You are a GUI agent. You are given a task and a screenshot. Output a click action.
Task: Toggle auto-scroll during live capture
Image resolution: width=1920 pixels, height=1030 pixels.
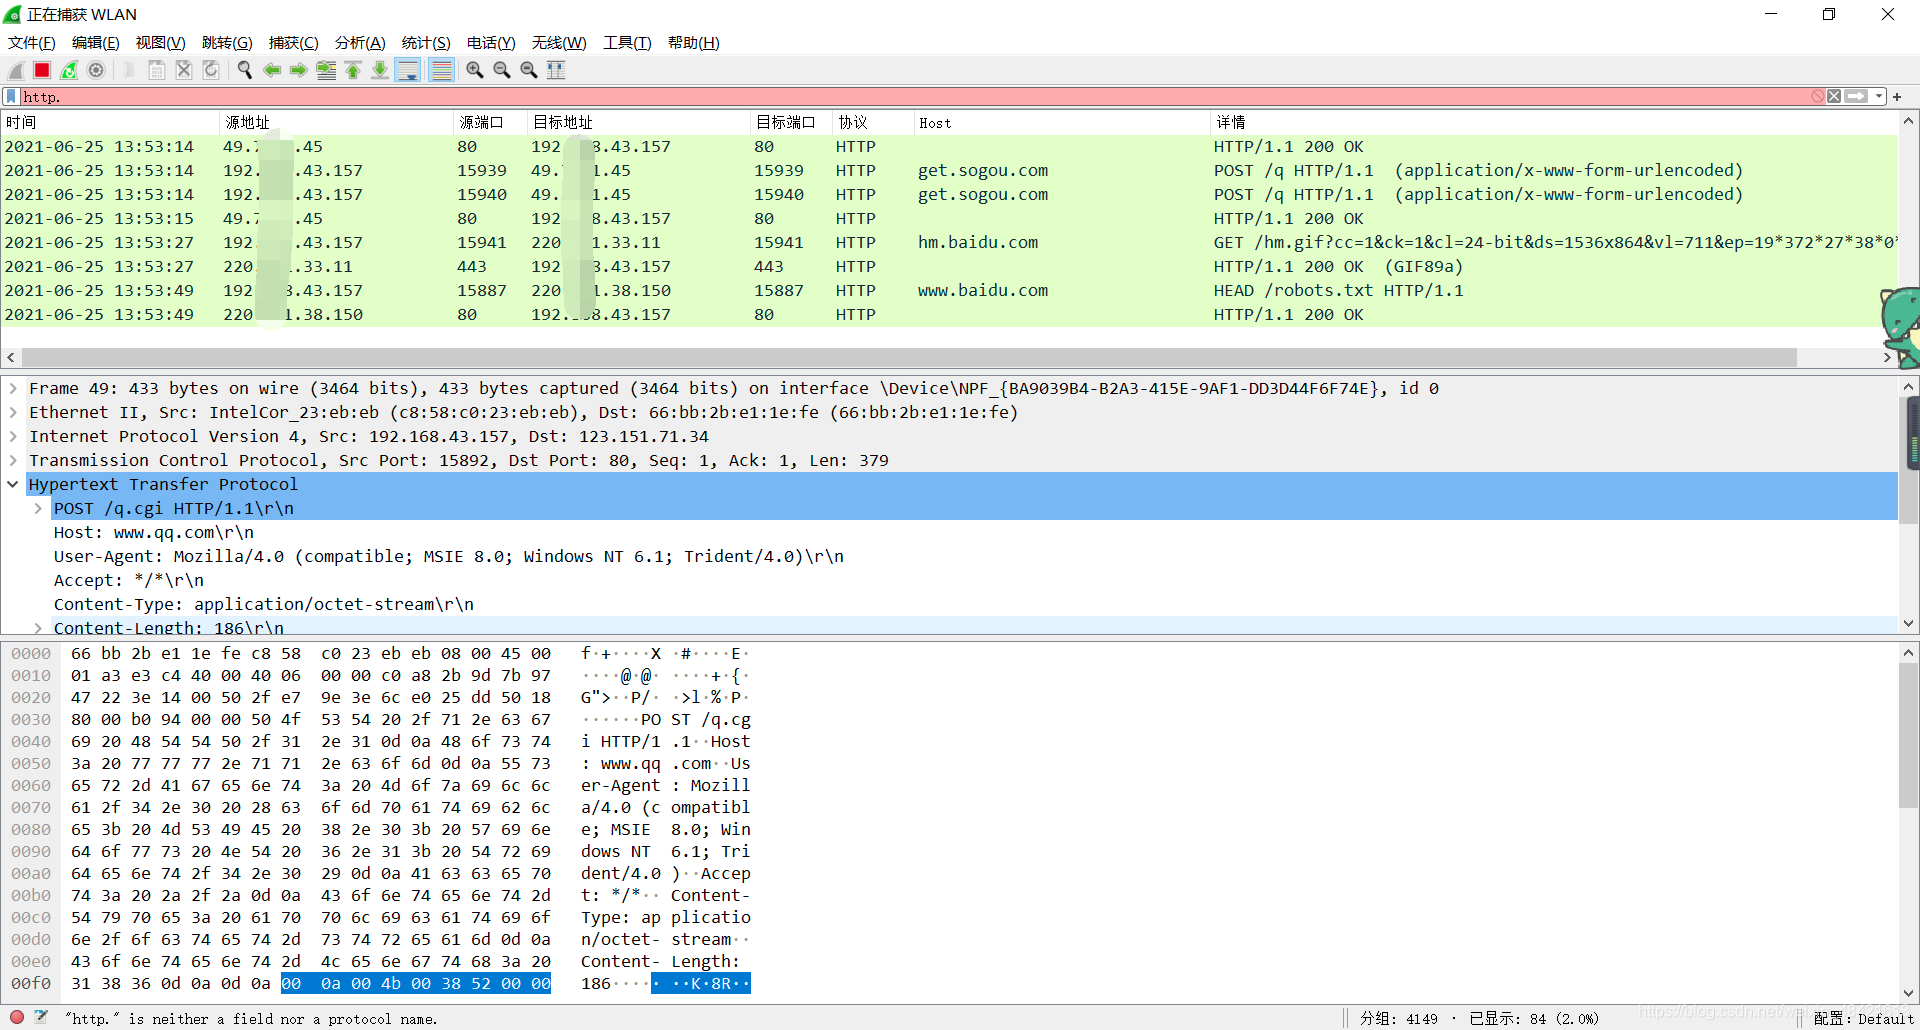pos(408,70)
